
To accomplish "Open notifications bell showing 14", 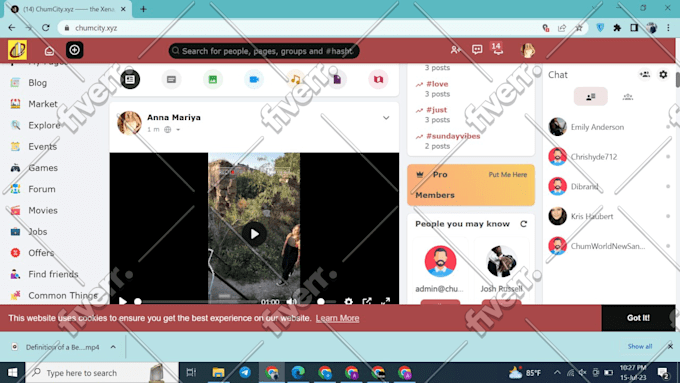I will click(497, 49).
